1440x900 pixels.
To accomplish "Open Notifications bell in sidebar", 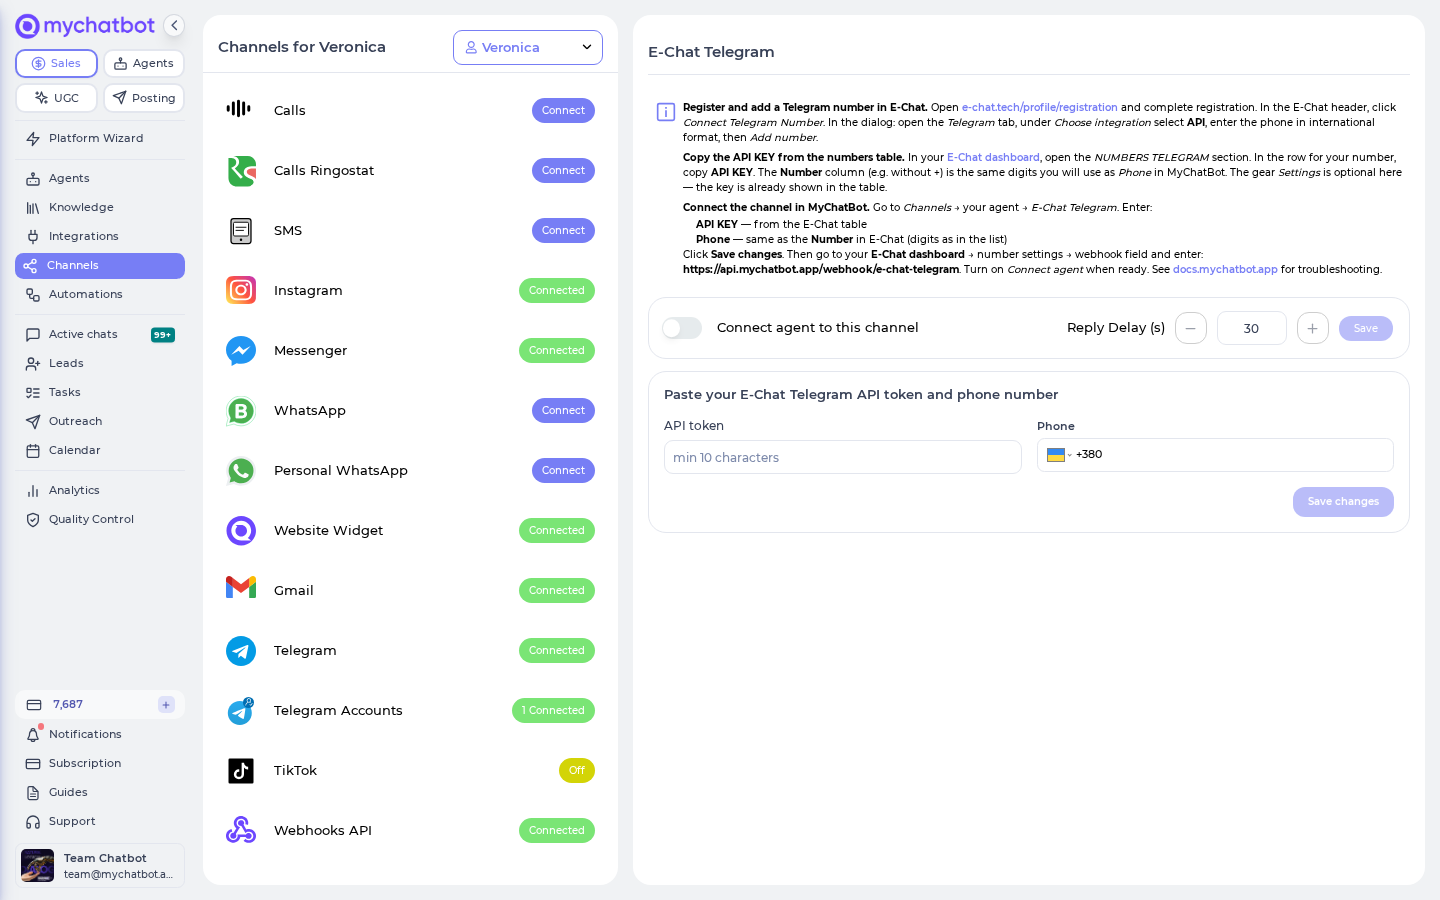I will click(x=99, y=734).
